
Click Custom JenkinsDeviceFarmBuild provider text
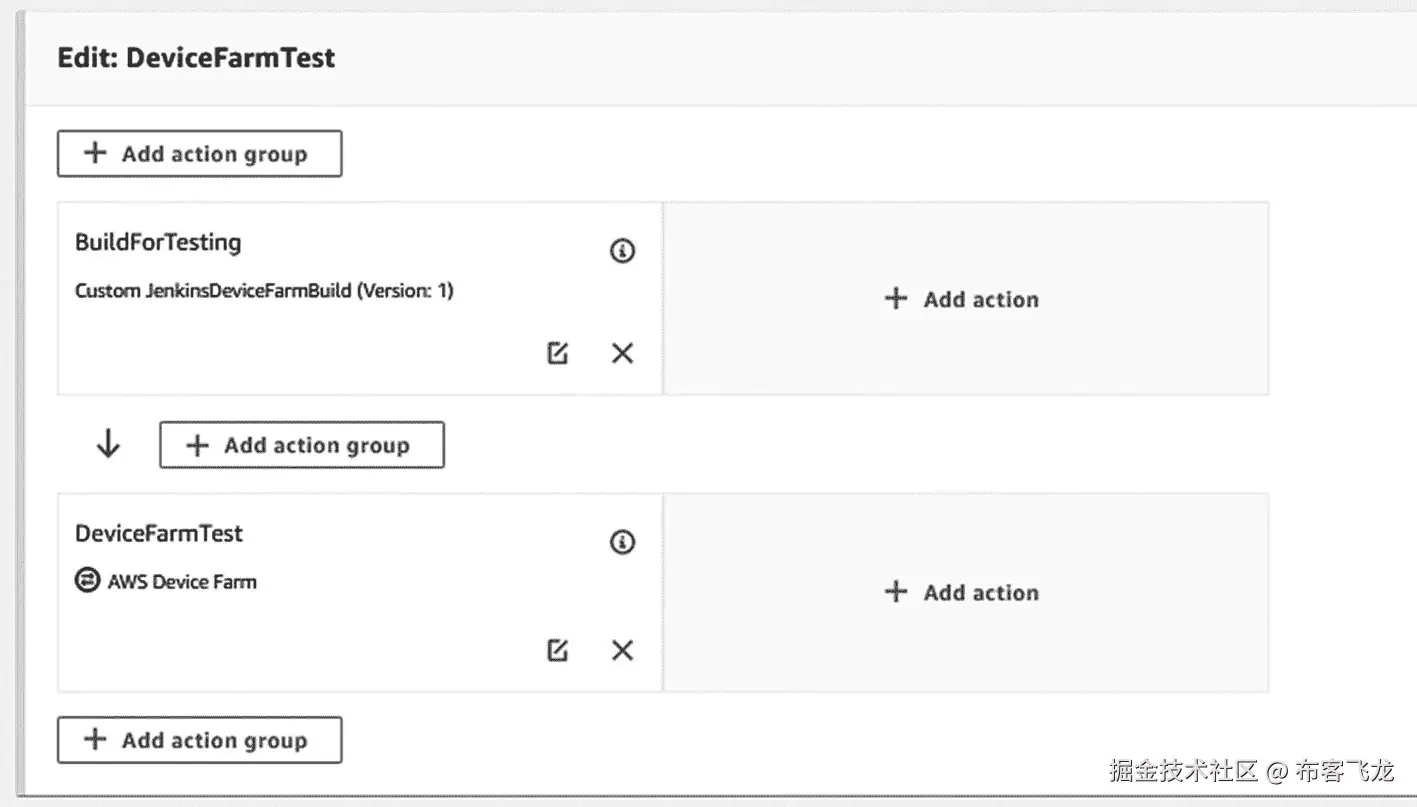tap(264, 291)
